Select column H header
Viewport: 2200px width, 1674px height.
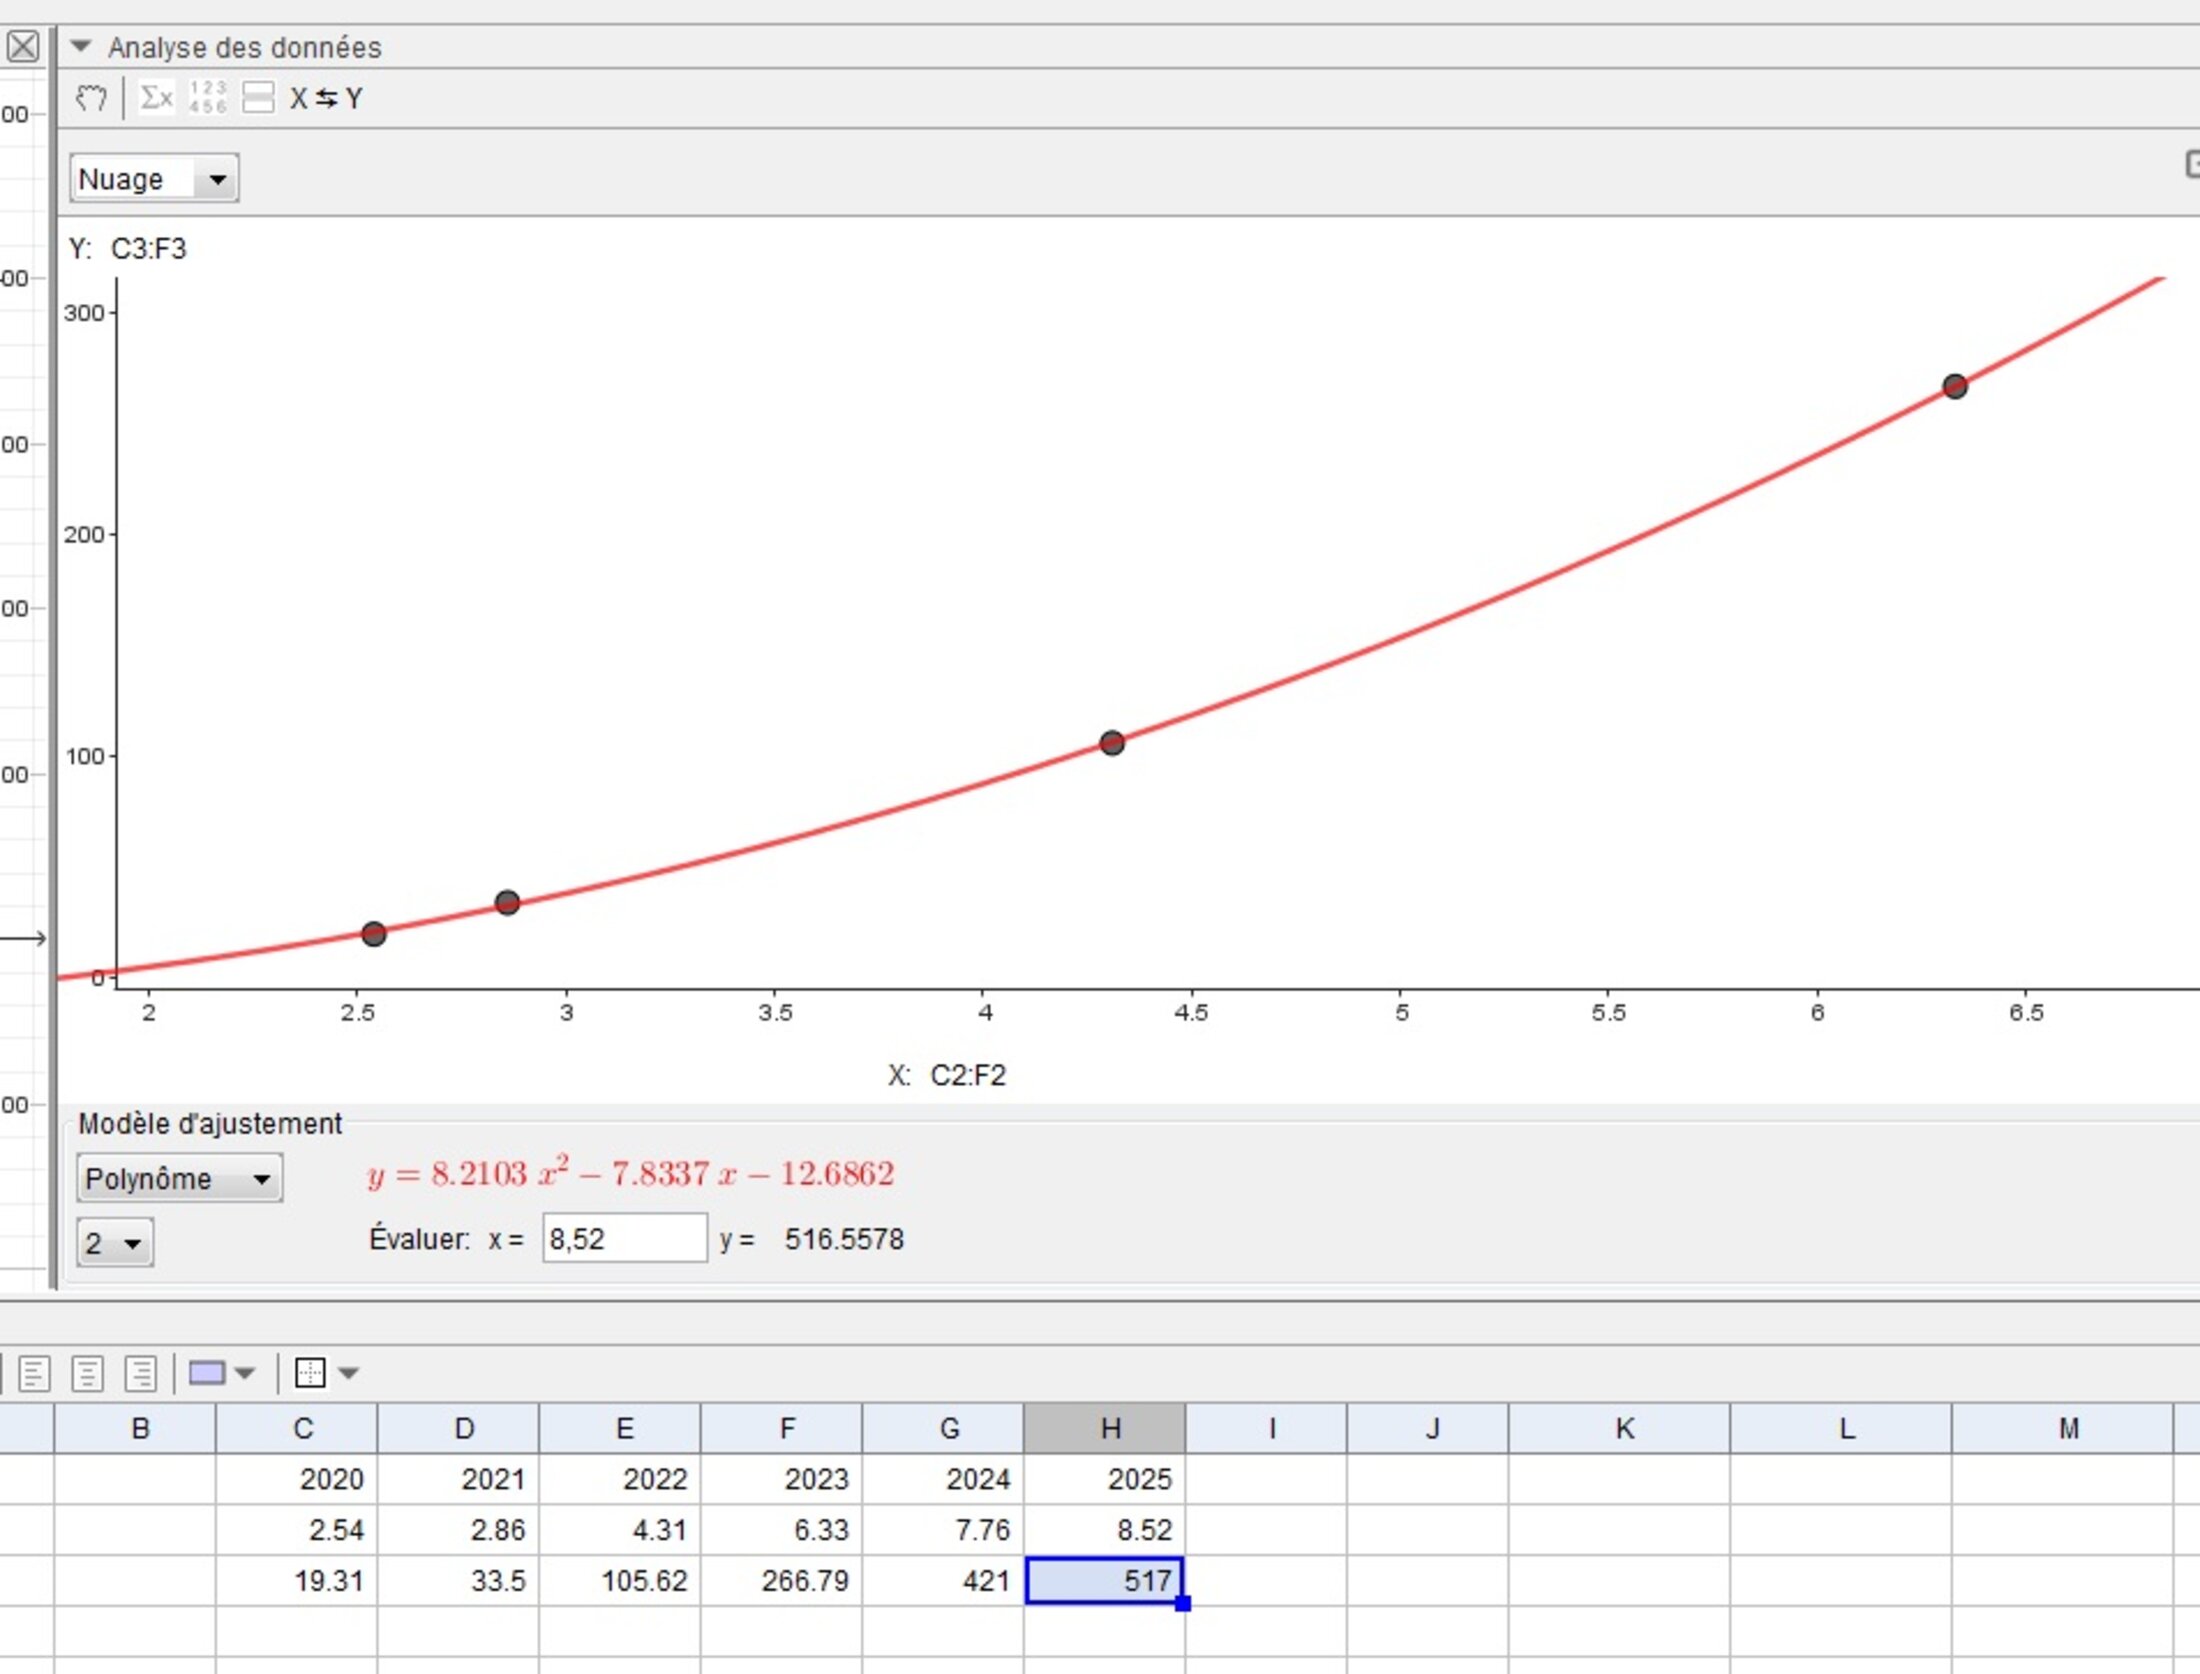point(1105,1429)
